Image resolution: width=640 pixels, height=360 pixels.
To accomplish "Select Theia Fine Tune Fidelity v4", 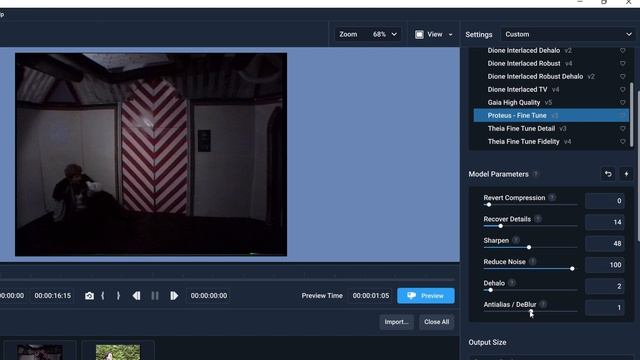I will (551, 142).
